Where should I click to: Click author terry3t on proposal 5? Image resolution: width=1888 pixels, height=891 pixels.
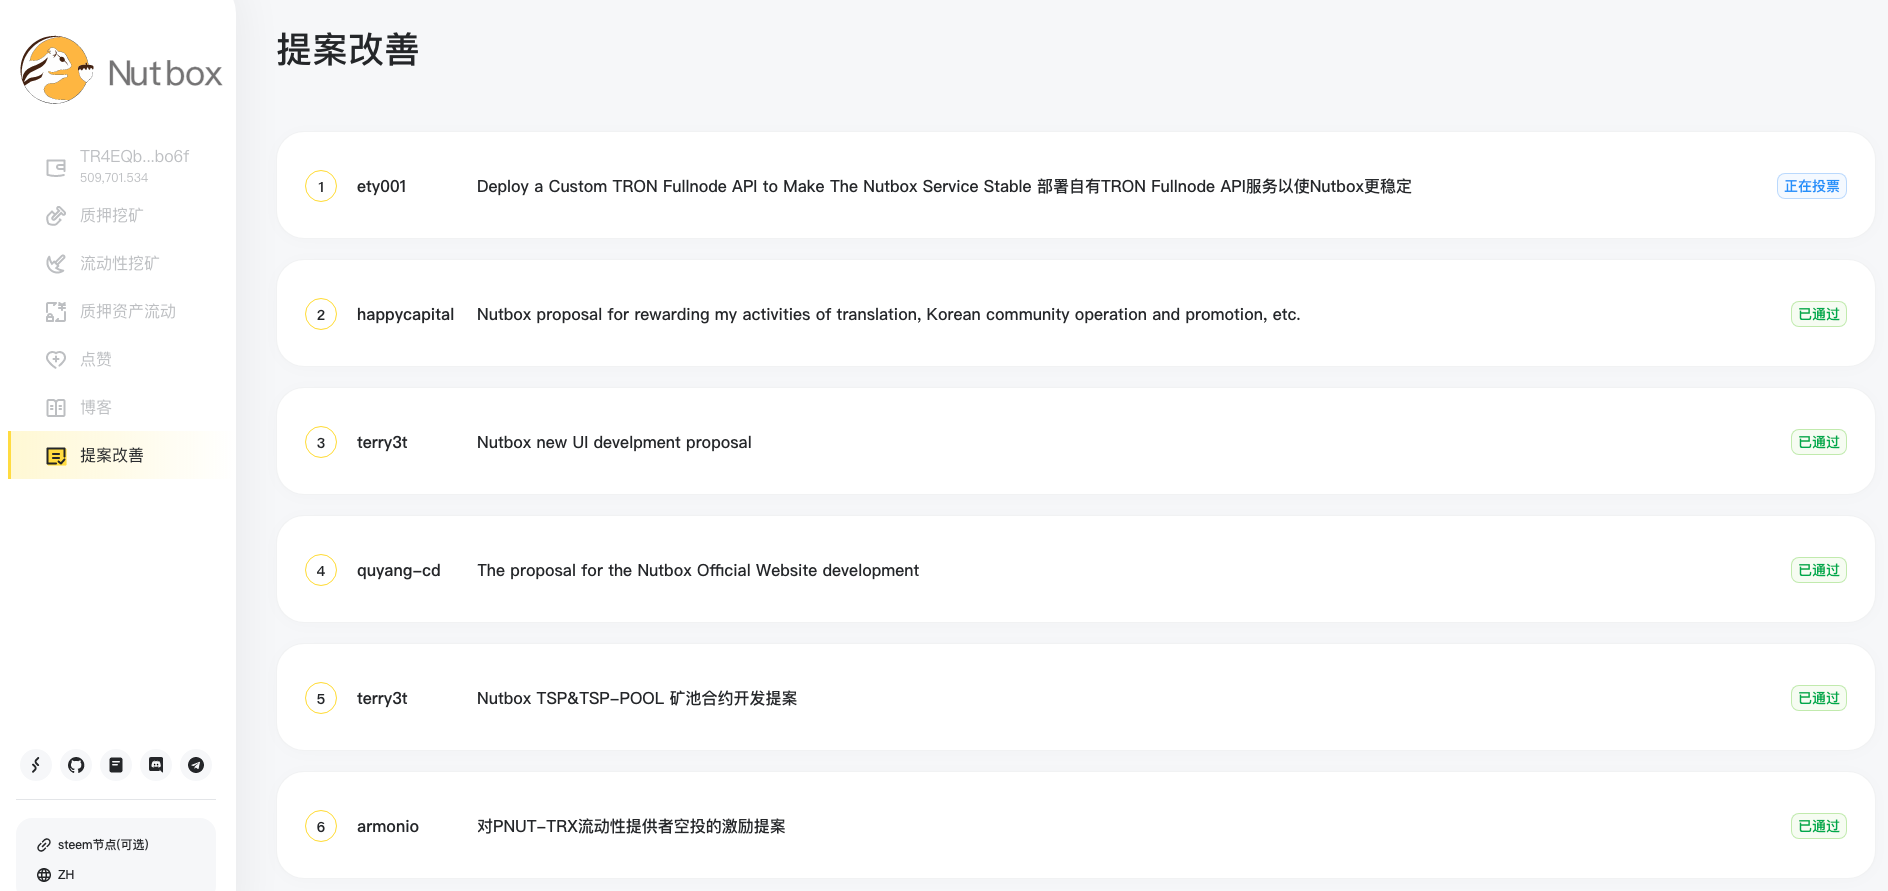click(x=382, y=698)
